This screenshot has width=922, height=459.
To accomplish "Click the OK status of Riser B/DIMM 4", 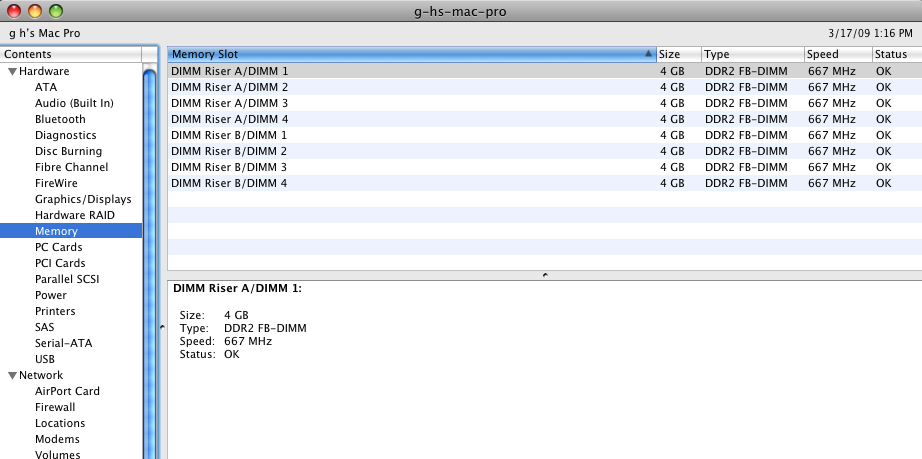I will pos(883,183).
